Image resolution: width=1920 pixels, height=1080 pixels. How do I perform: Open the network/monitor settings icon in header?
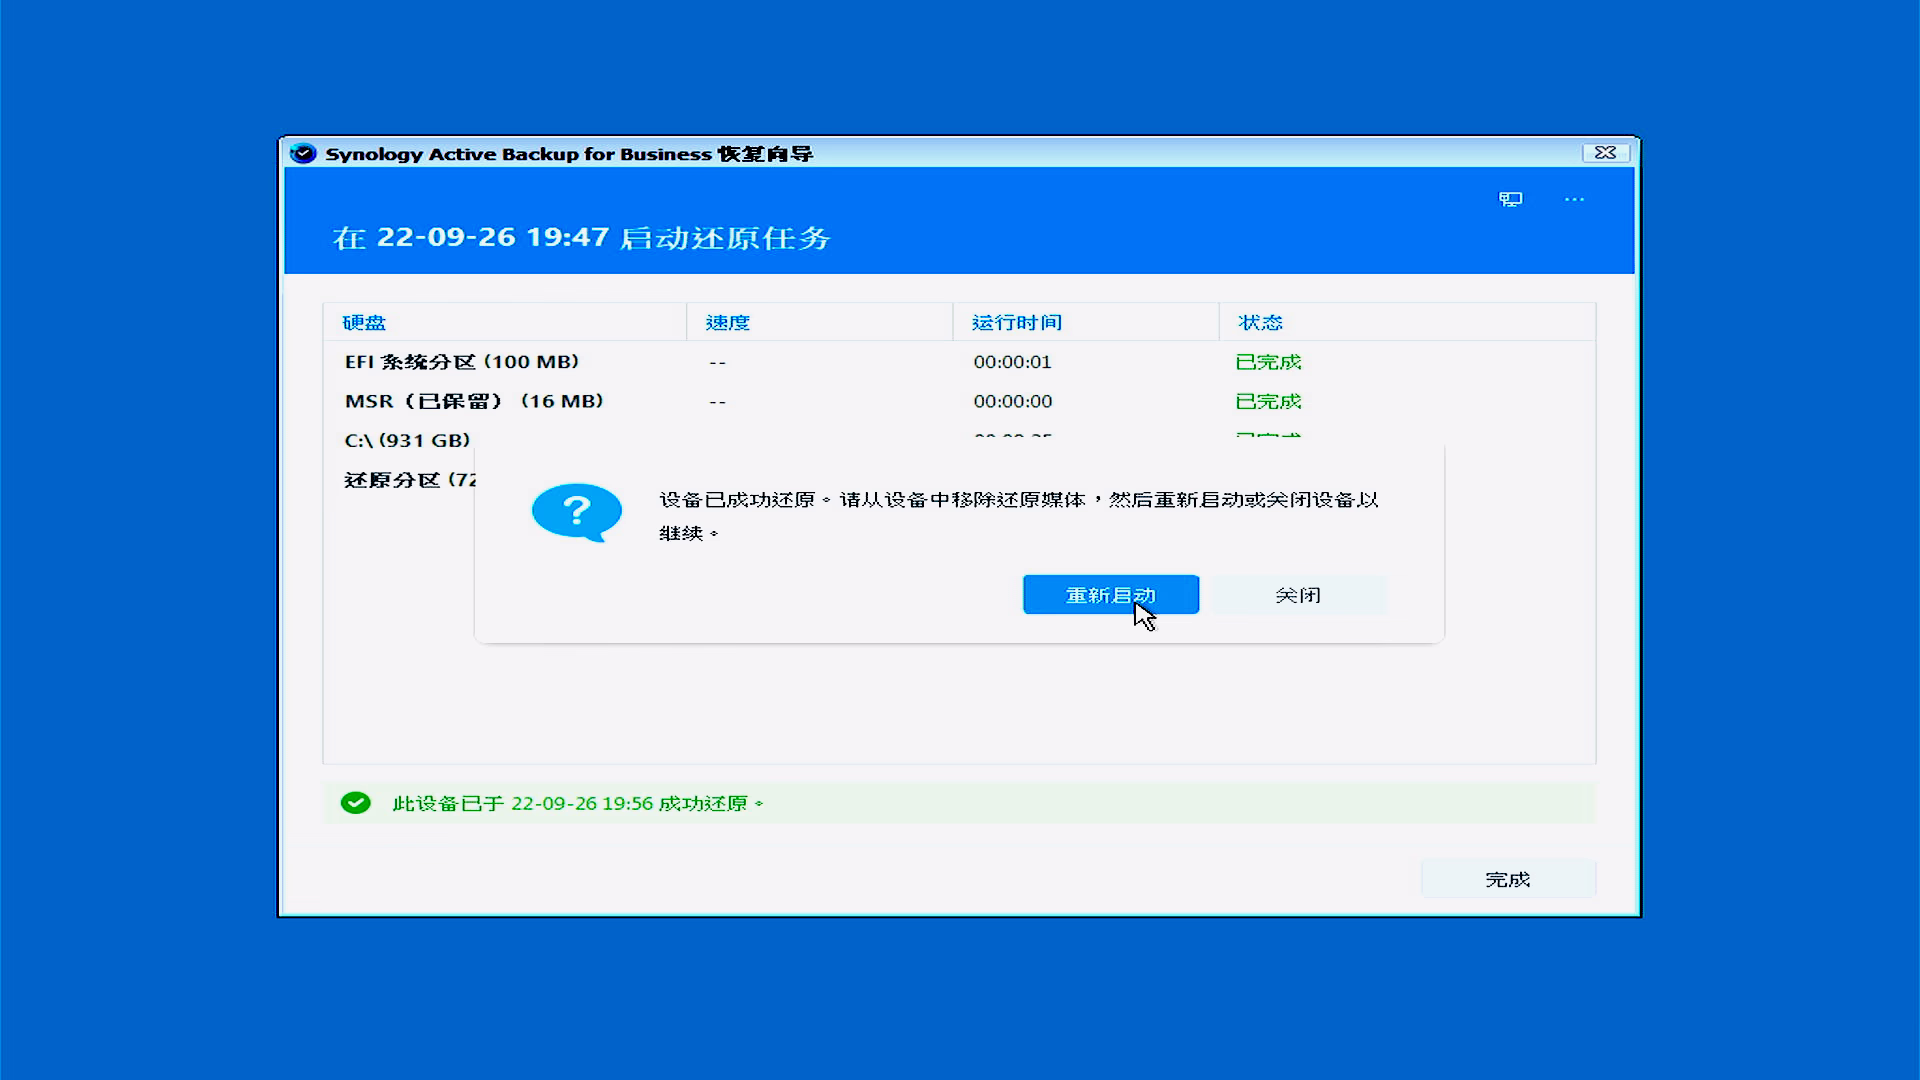(x=1510, y=199)
